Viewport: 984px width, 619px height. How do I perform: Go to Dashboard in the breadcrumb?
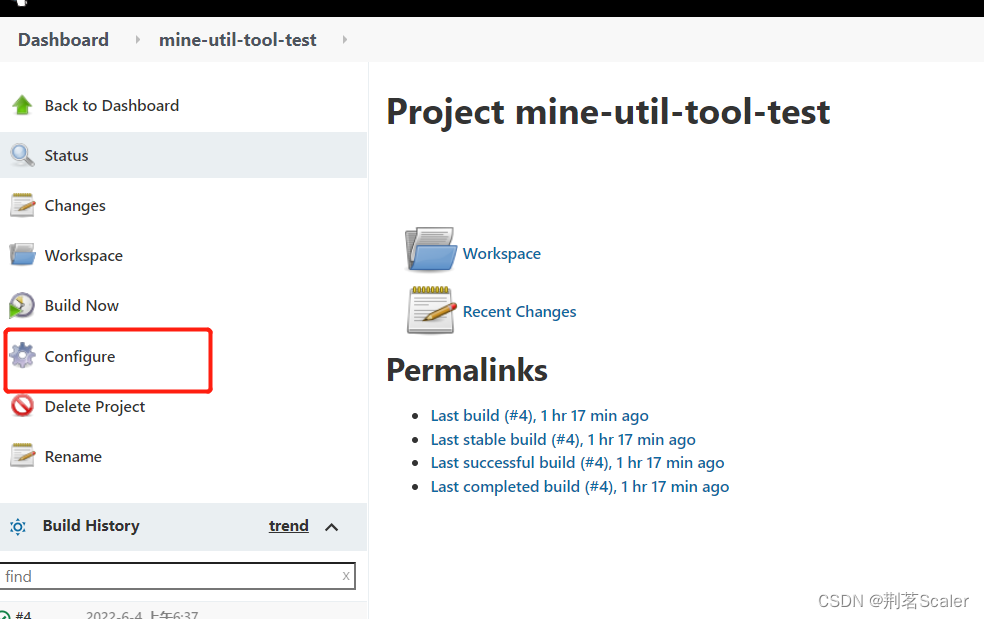pos(63,40)
